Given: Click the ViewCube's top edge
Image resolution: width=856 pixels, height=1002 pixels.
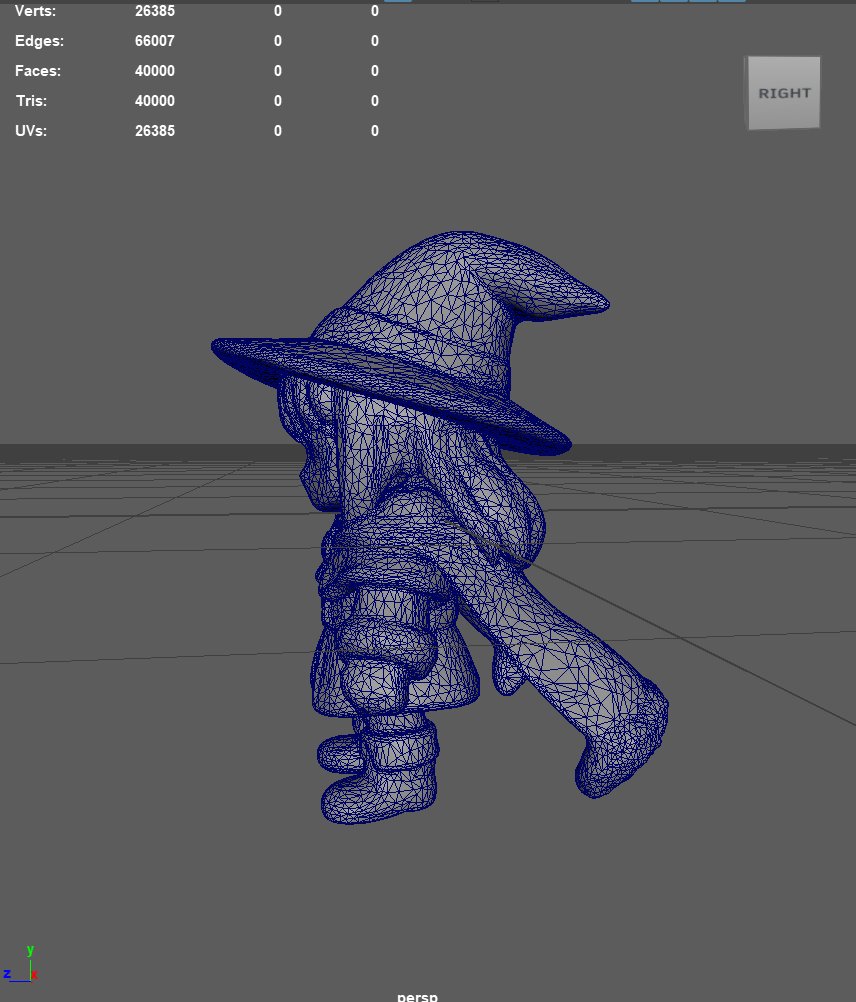Looking at the screenshot, I should point(782,59).
